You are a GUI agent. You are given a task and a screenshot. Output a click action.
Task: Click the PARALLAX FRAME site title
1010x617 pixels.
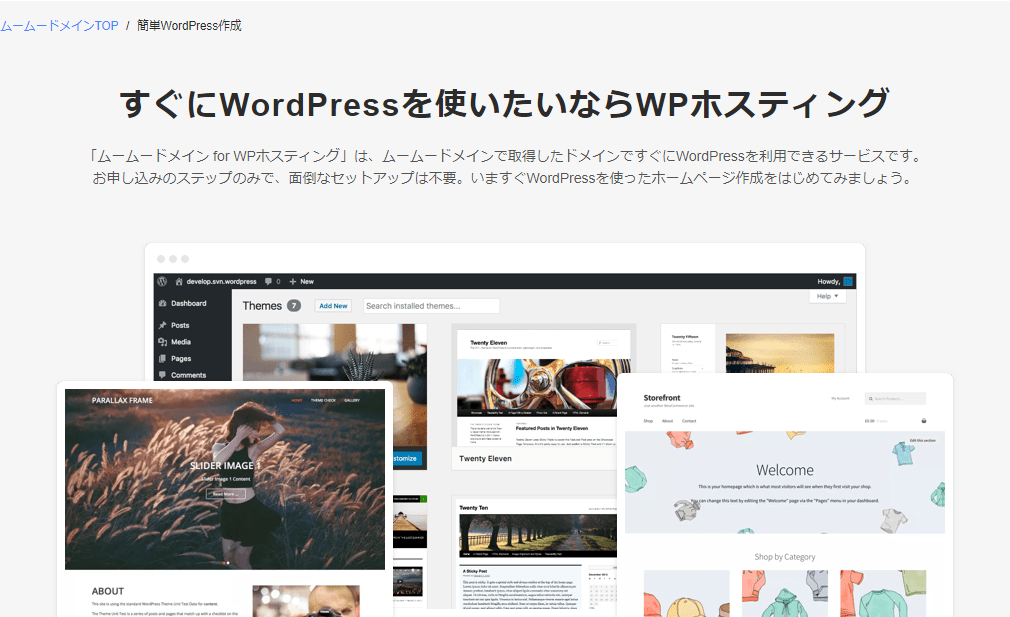coord(122,401)
